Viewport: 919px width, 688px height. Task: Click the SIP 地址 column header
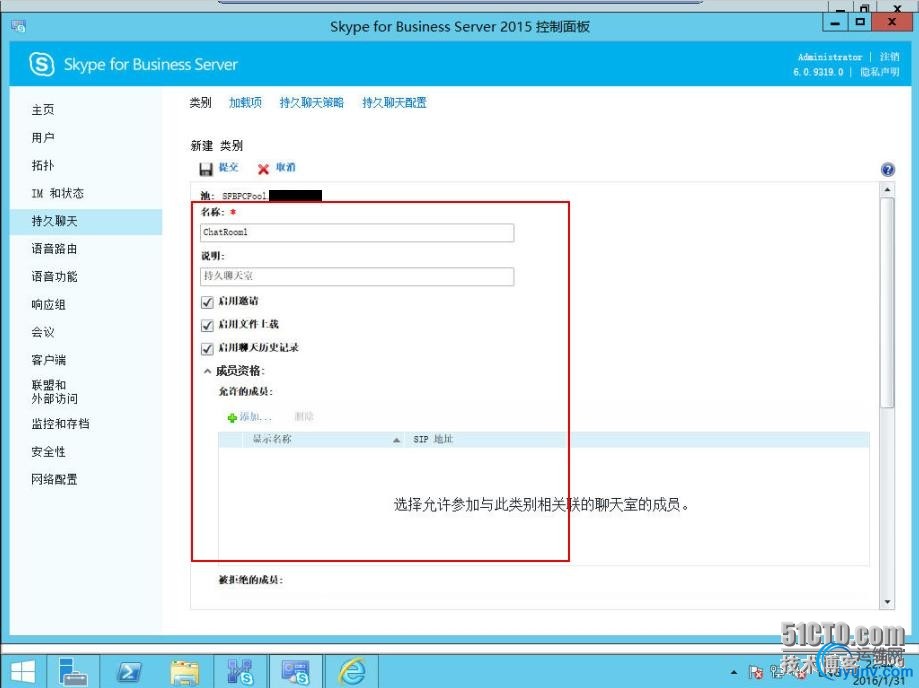(x=433, y=440)
